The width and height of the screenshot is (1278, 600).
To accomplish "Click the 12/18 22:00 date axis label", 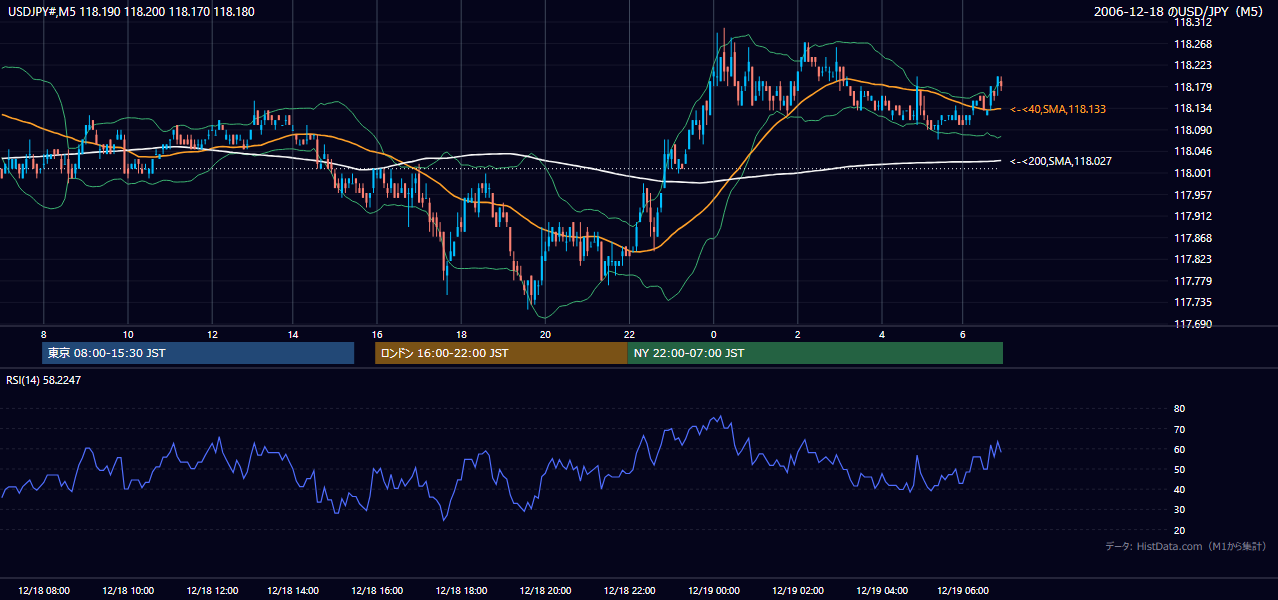I will [x=629, y=591].
